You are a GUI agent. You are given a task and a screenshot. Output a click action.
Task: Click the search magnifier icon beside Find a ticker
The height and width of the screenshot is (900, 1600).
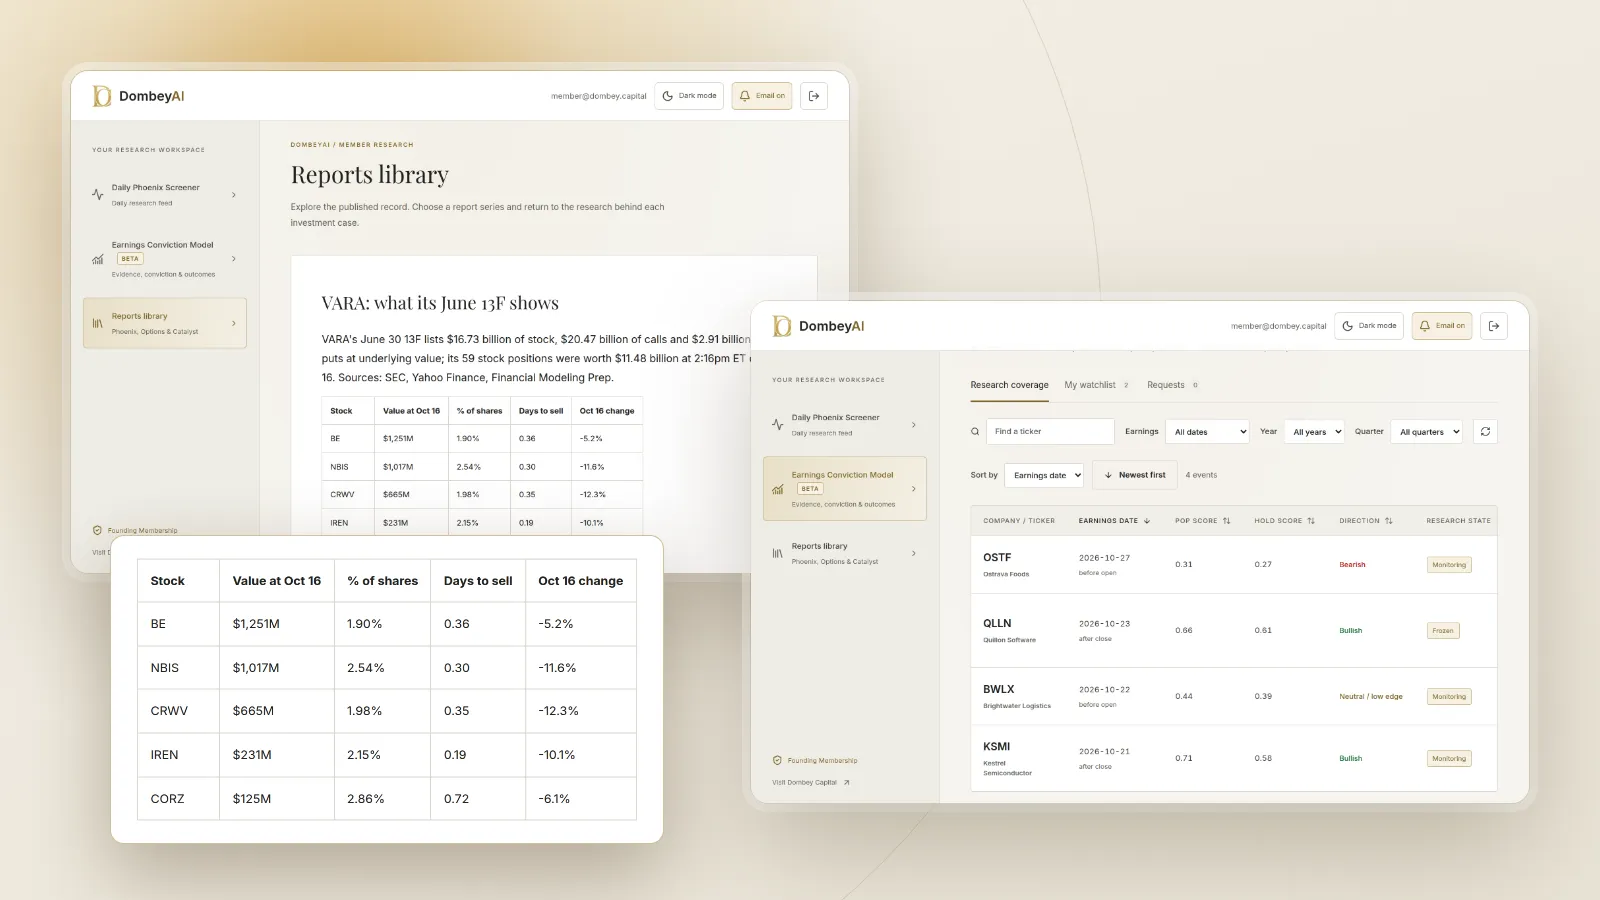coord(975,432)
